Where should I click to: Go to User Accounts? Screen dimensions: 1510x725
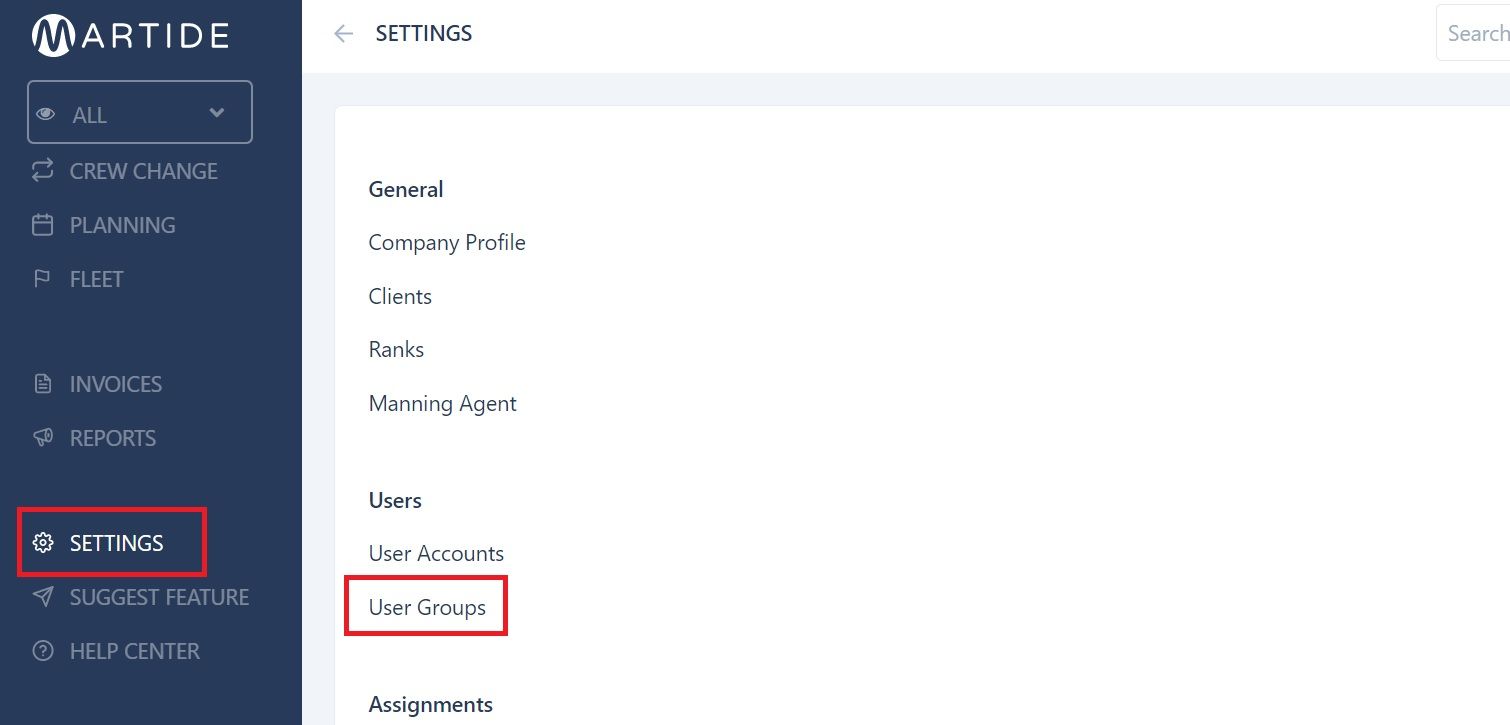click(436, 554)
